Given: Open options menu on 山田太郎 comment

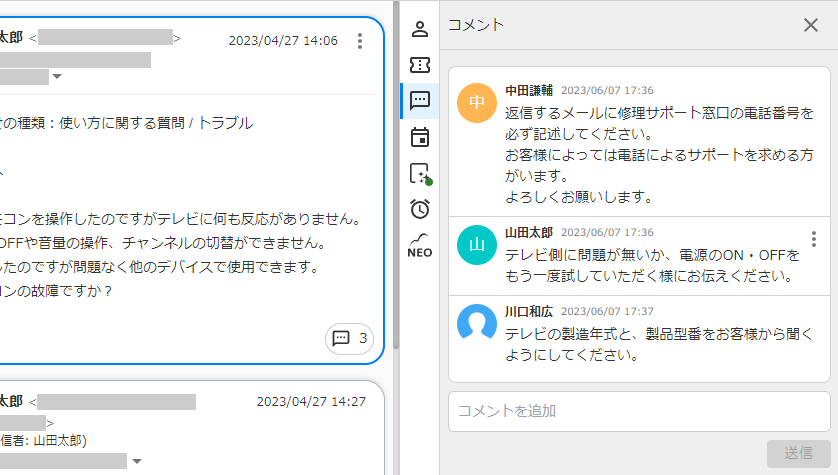Looking at the screenshot, I should tap(813, 239).
